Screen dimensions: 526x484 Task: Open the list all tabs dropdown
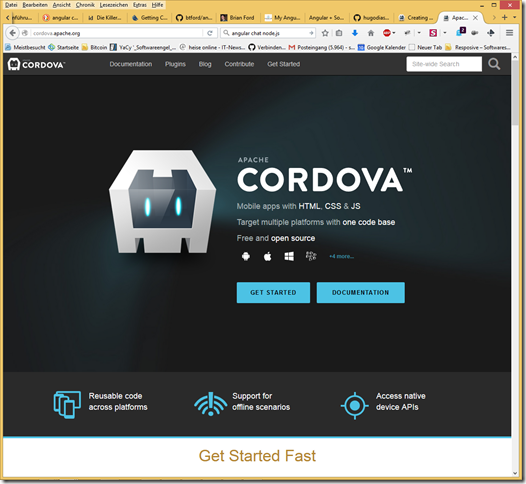point(515,17)
